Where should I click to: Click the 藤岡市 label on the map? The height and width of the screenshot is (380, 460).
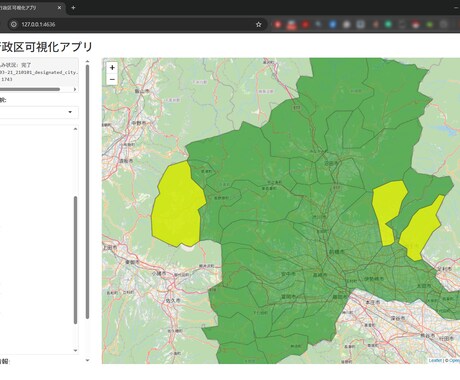340,296
